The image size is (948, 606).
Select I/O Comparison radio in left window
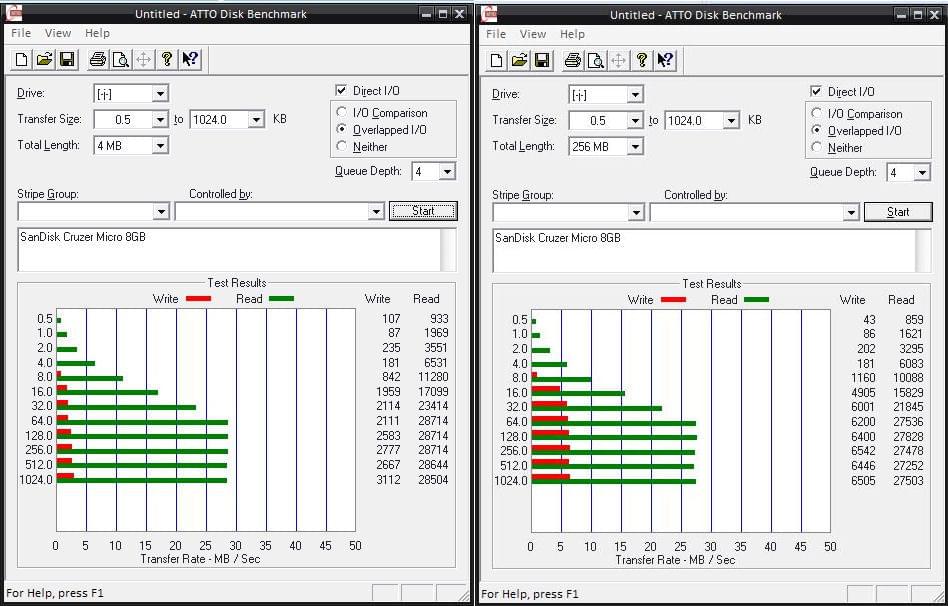[343, 113]
